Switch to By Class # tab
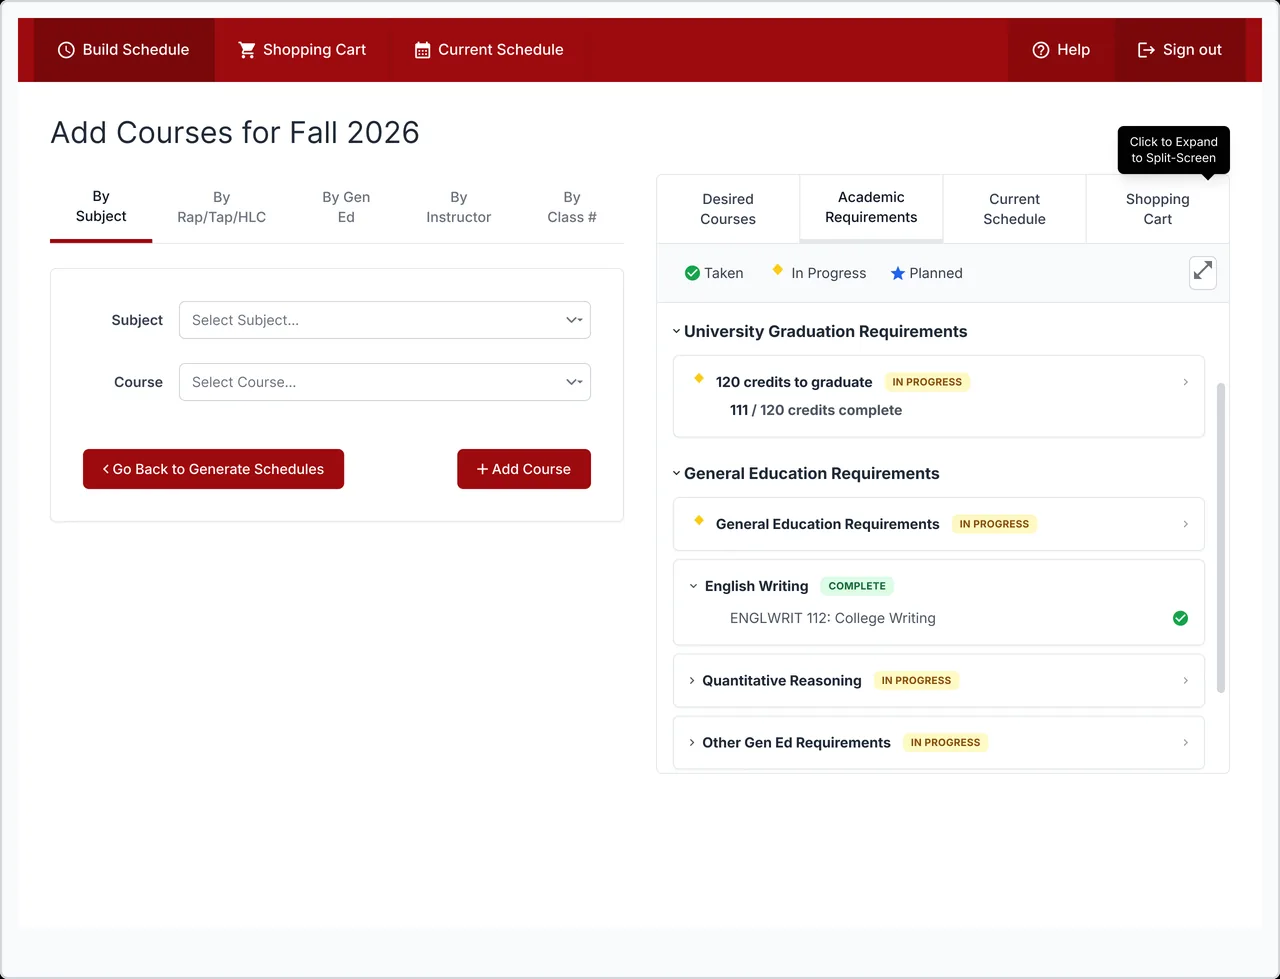 point(572,207)
